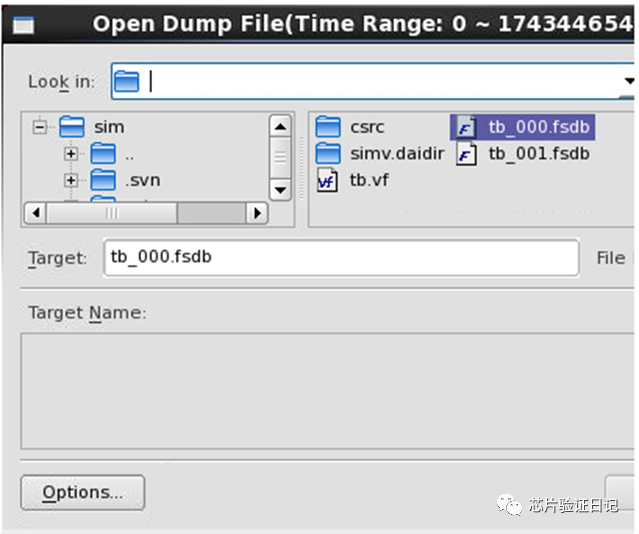Click tree horizontal scrollbar left arrow
The image size is (639, 534).
pyautogui.click(x=36, y=213)
